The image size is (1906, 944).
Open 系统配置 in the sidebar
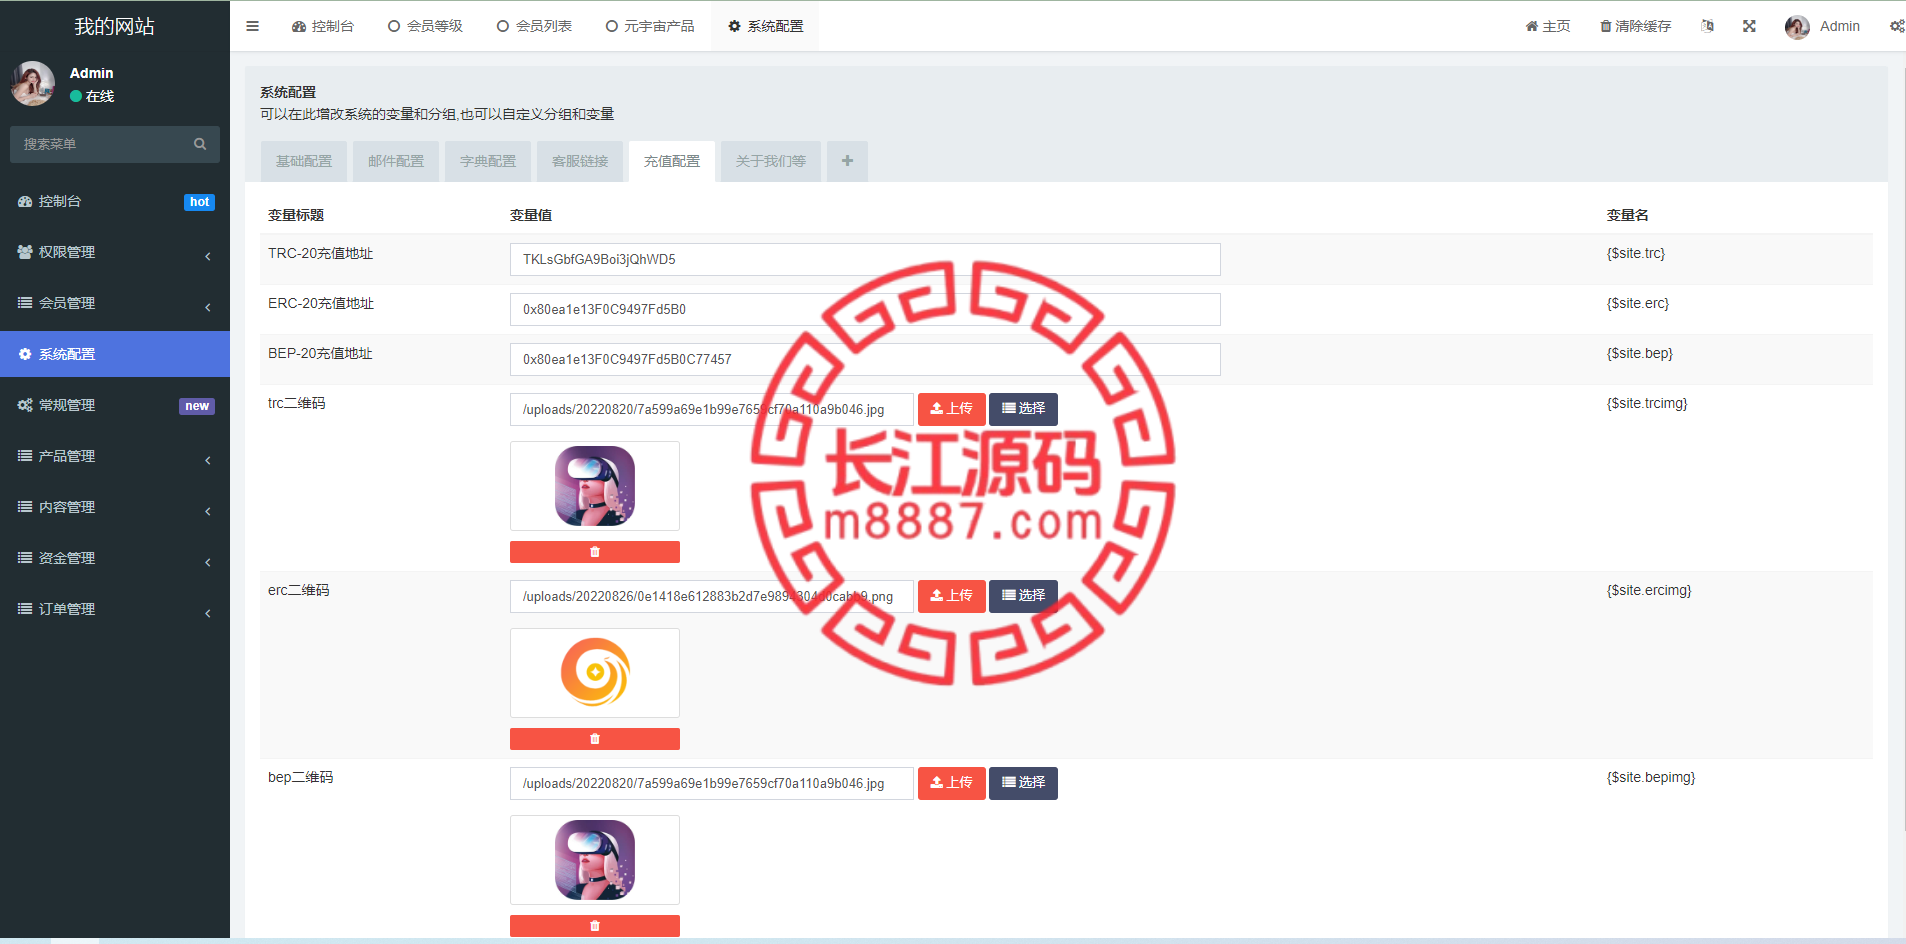coord(115,354)
